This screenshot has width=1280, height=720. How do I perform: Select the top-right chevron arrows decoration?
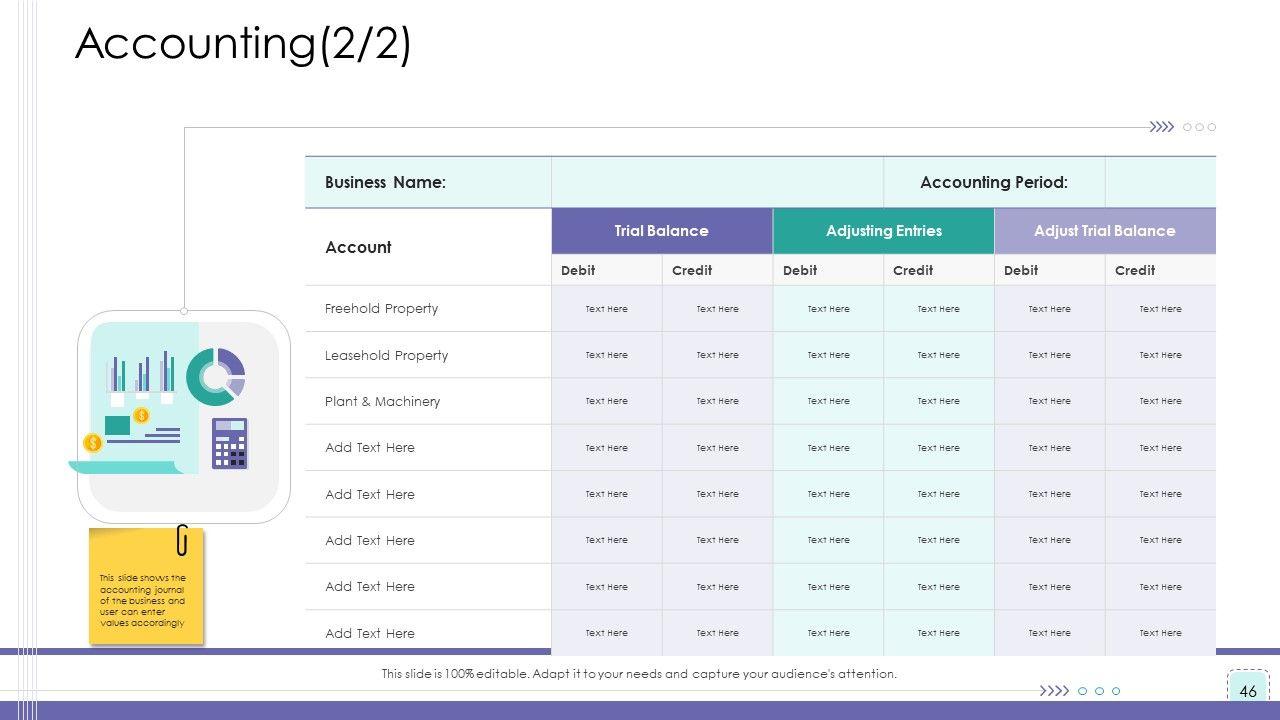click(x=1161, y=127)
